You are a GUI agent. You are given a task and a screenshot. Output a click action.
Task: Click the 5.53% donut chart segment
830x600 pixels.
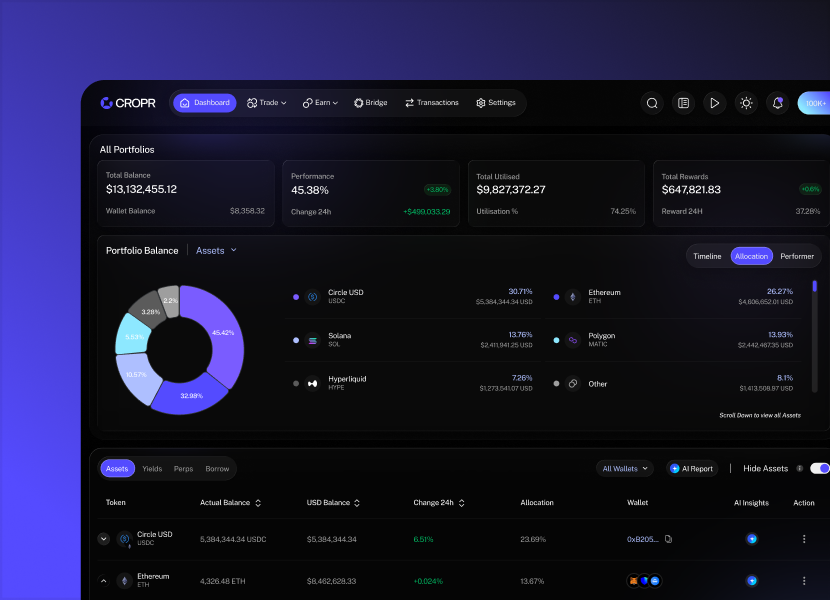[x=132, y=336]
